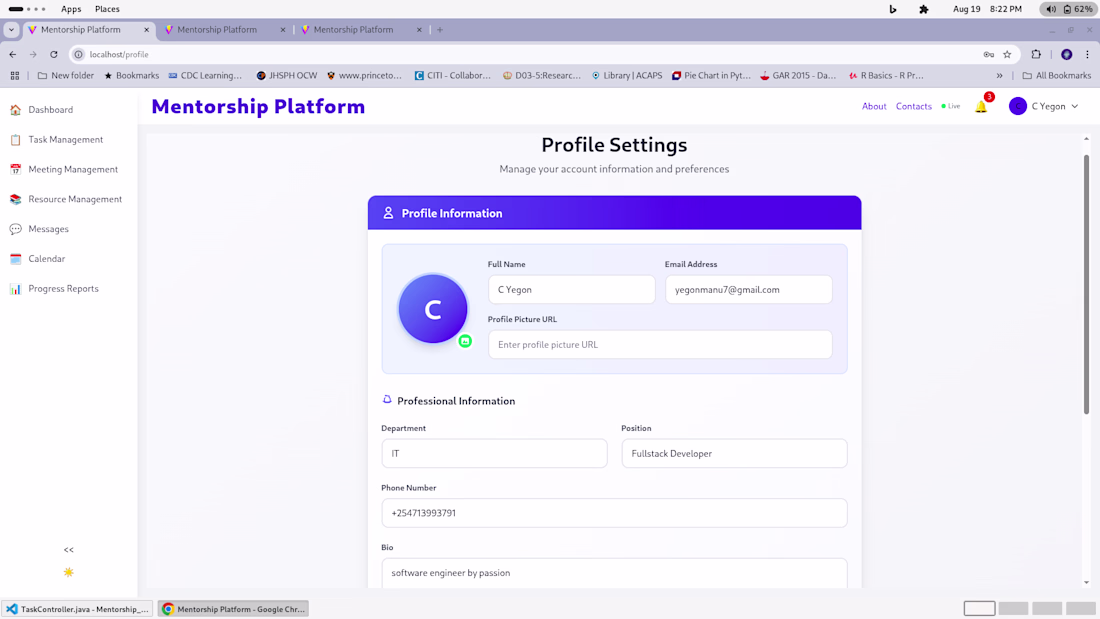The image size is (1100, 619).
Task: Bookmark this page with the star
Action: [x=1007, y=55]
